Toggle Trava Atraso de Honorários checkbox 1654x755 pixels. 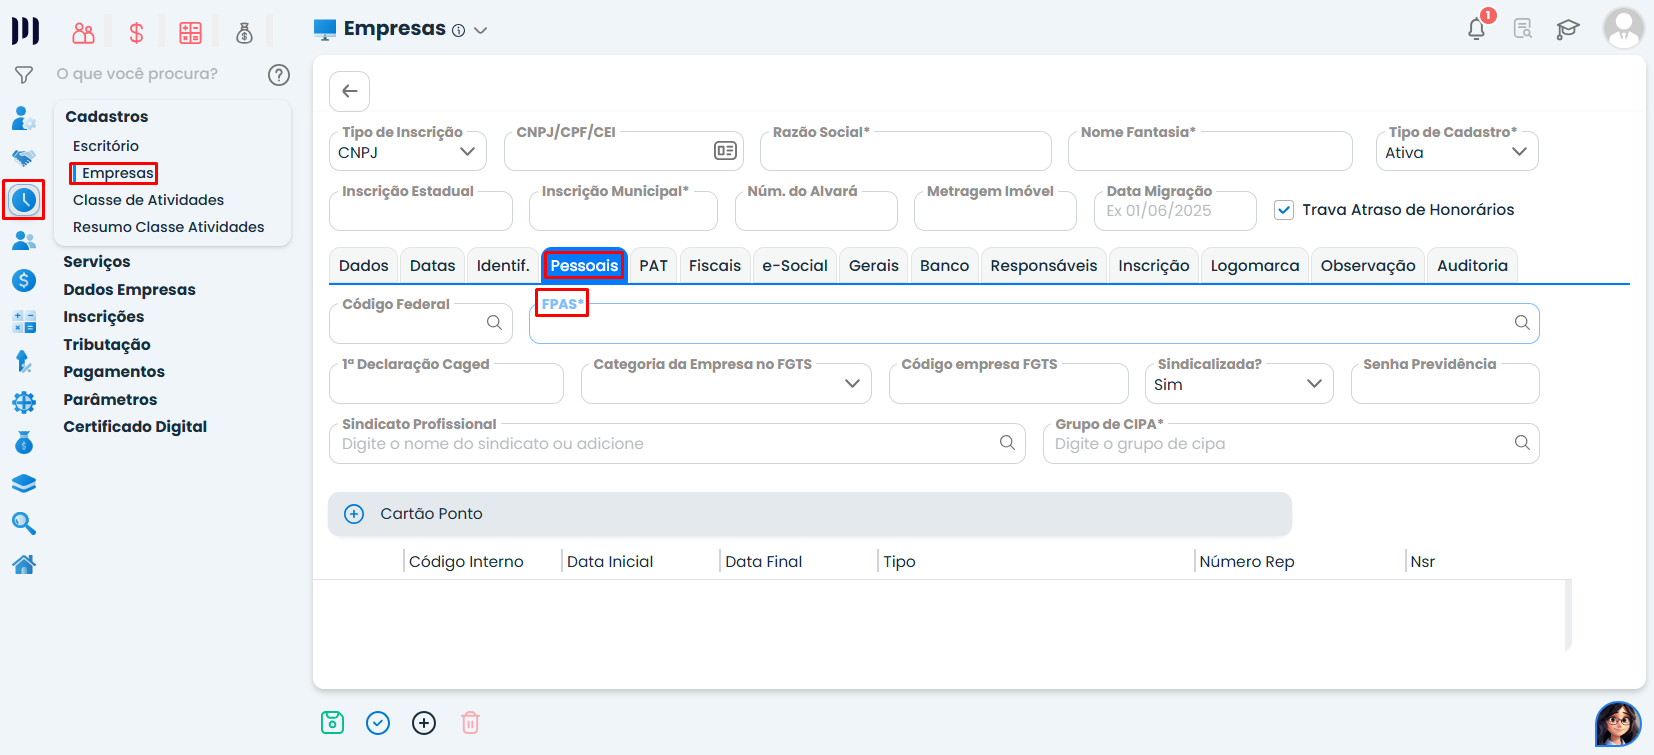pos(1284,210)
